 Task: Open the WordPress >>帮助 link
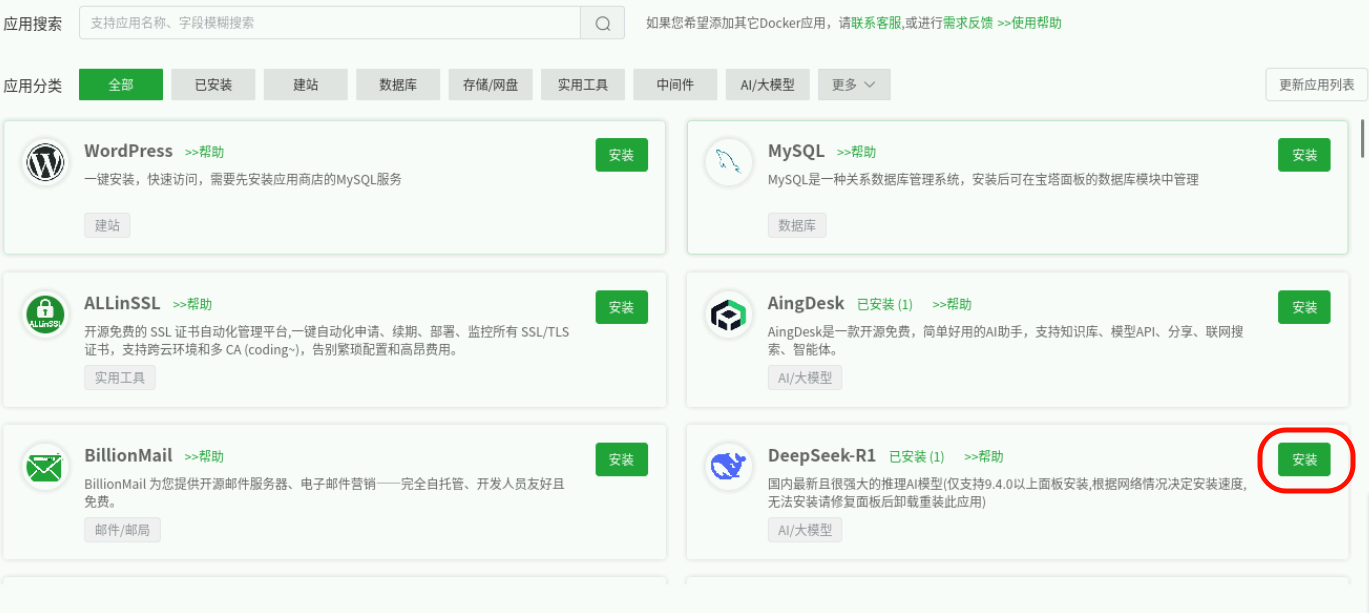pos(204,152)
